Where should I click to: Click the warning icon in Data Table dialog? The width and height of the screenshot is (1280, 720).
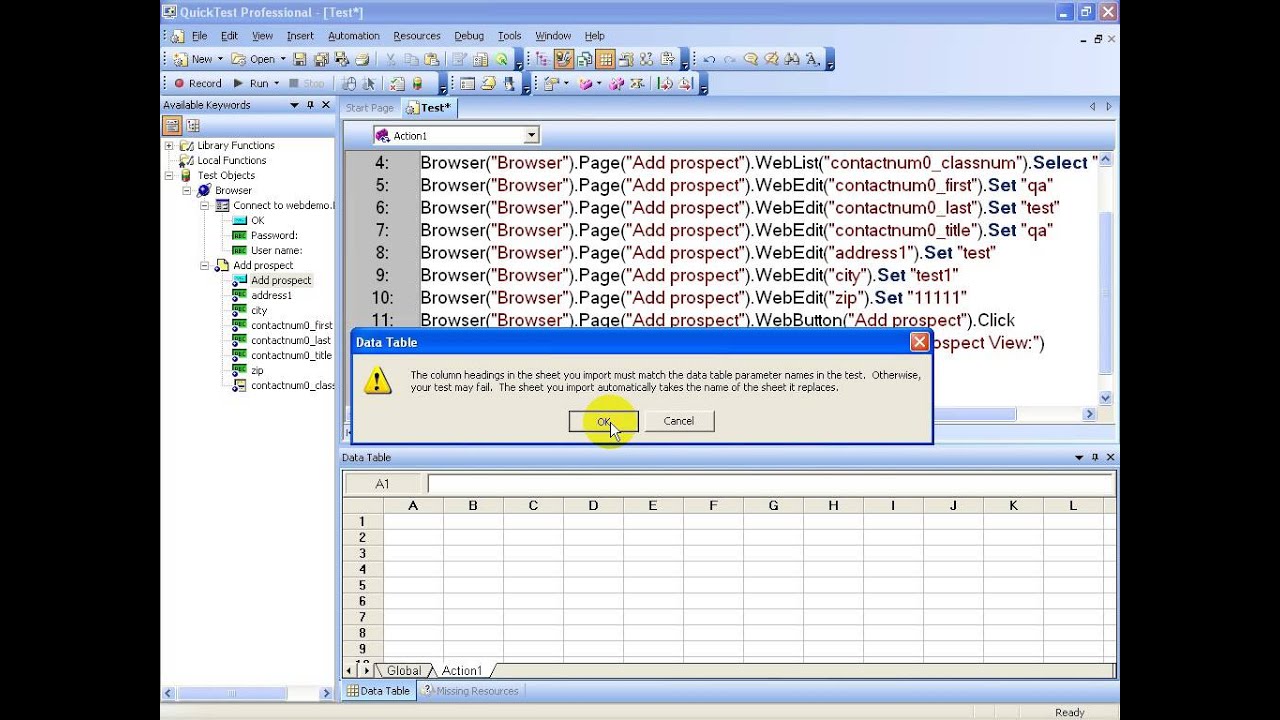click(x=377, y=380)
